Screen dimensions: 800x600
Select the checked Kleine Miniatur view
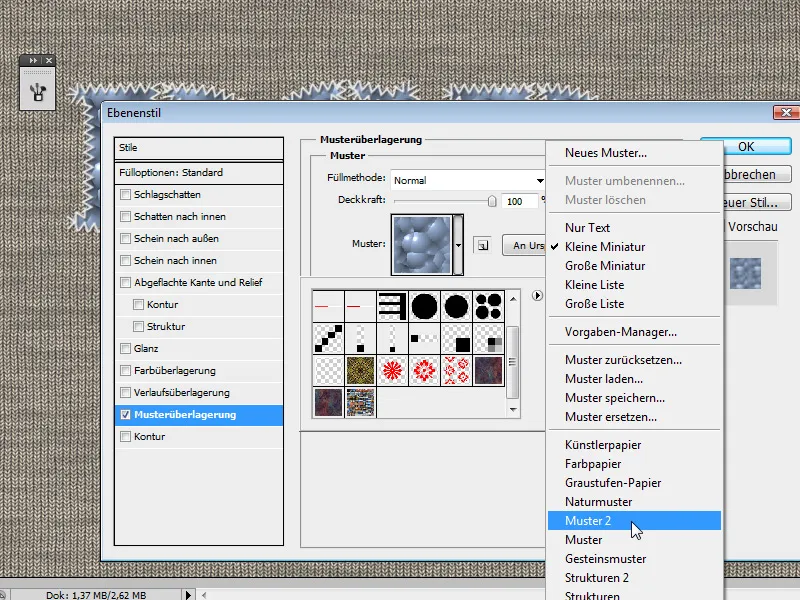coord(605,247)
